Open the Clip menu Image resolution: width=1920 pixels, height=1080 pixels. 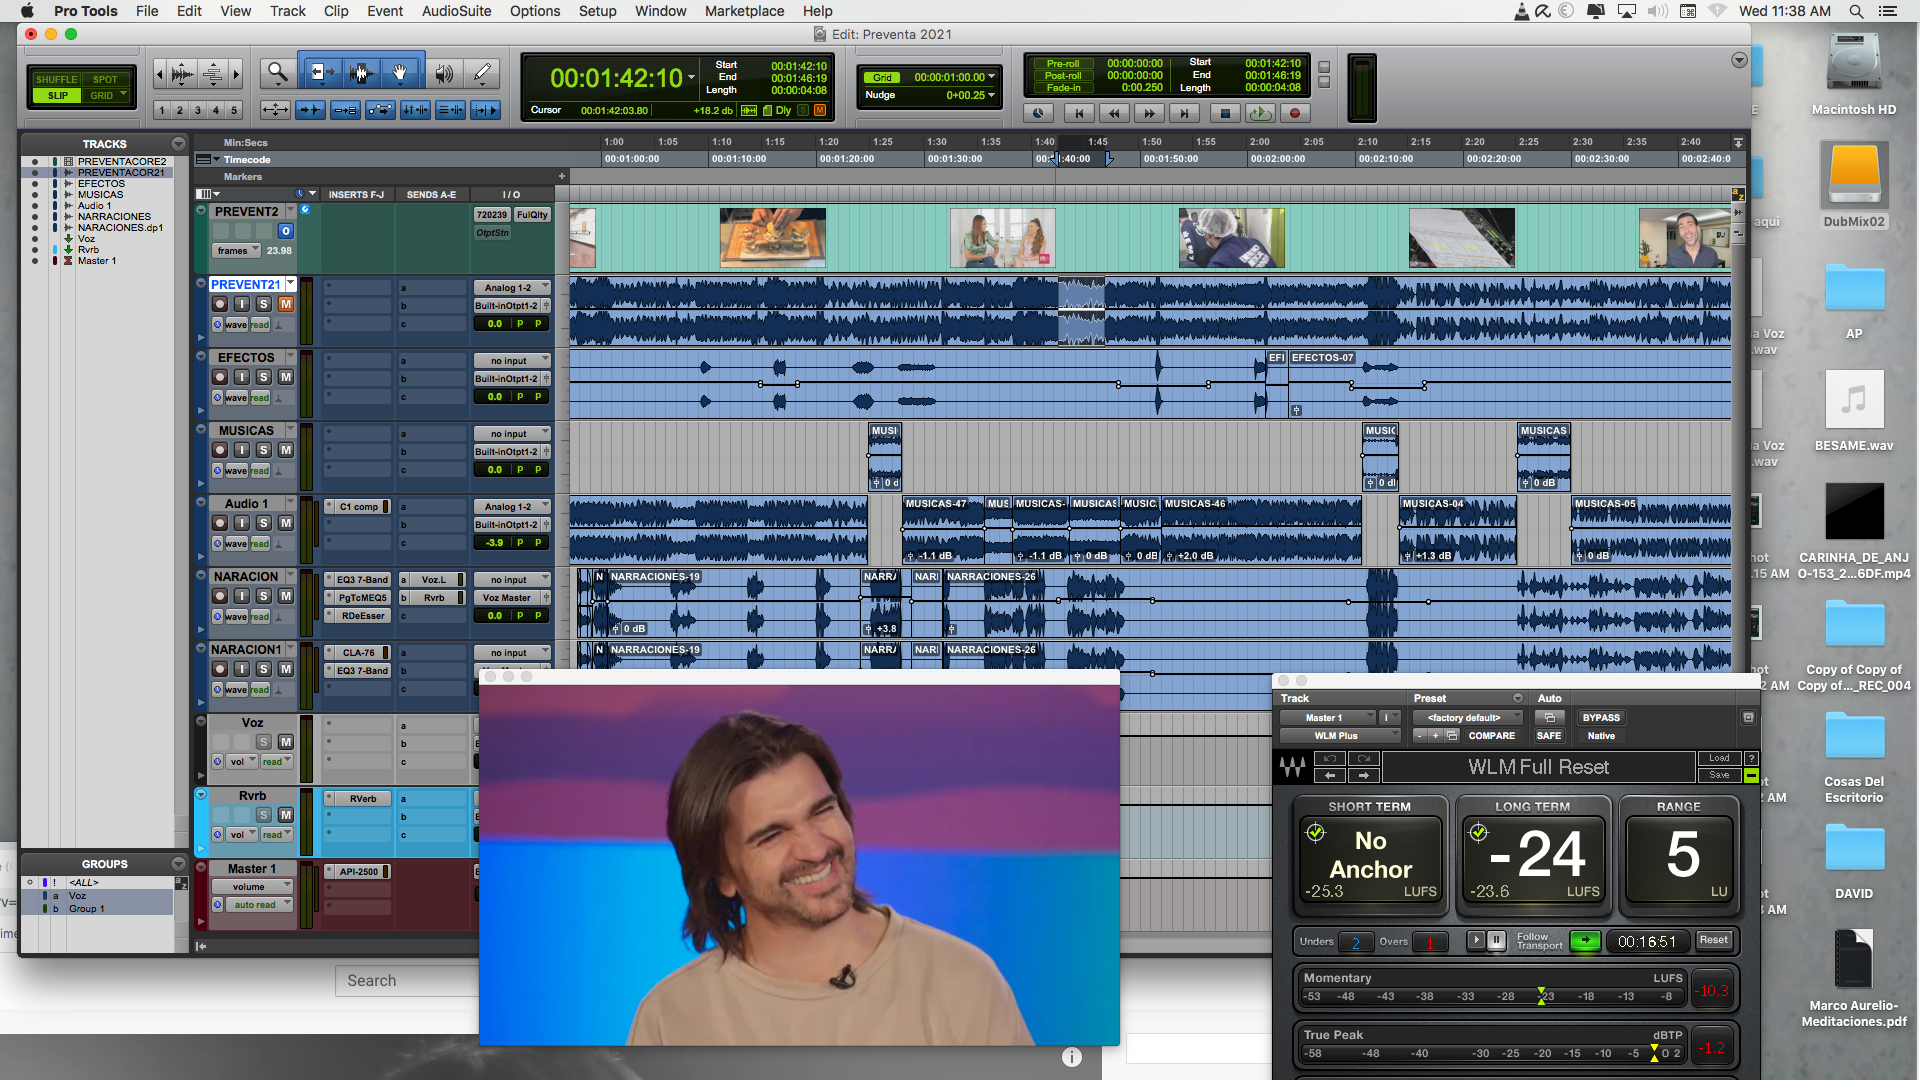pyautogui.click(x=336, y=11)
